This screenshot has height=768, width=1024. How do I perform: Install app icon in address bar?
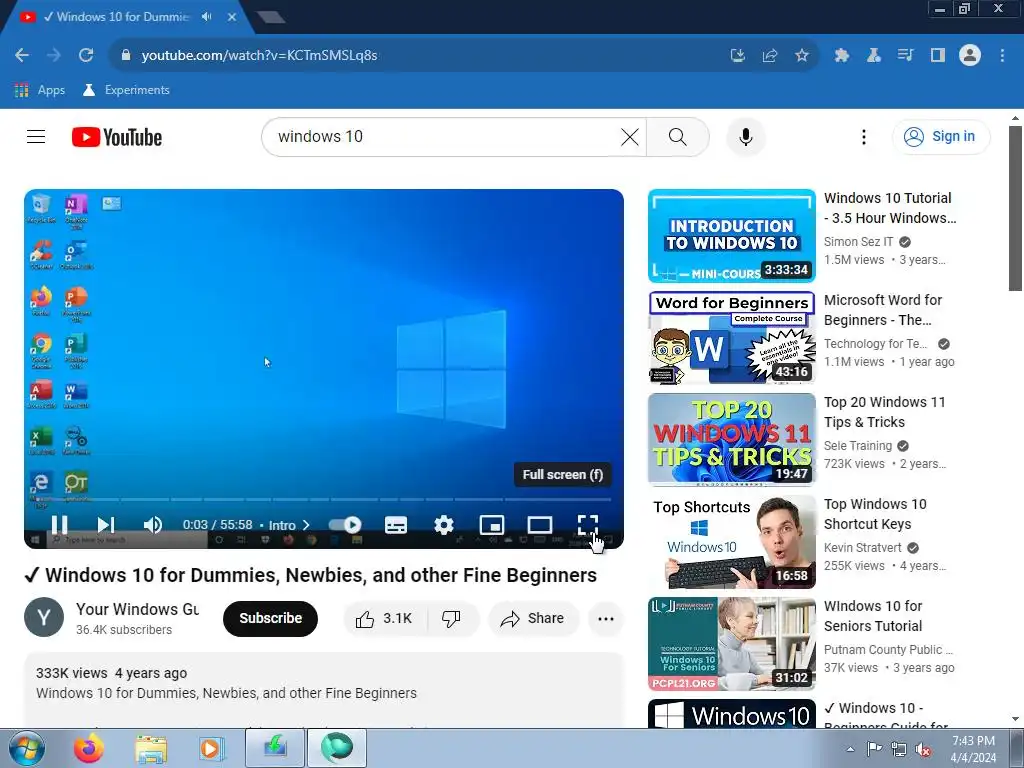pyautogui.click(x=738, y=56)
